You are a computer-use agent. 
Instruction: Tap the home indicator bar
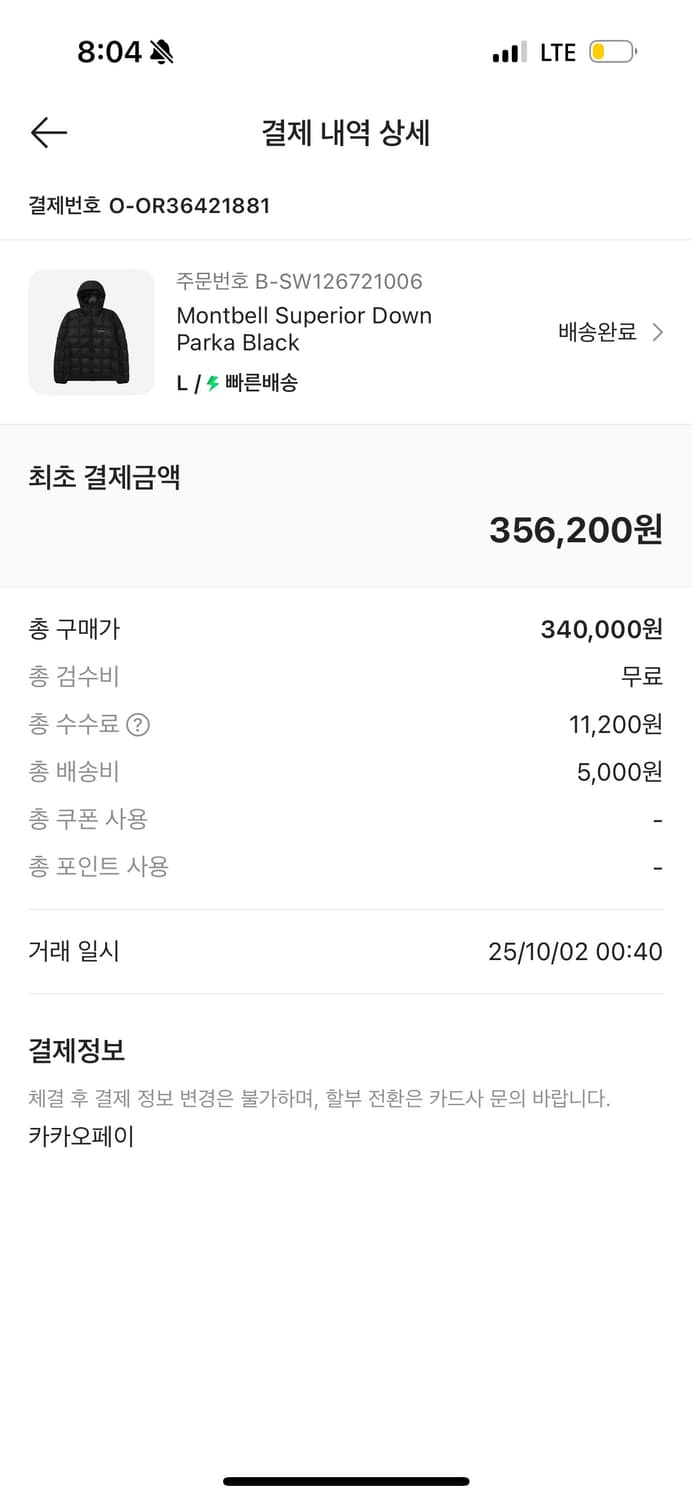point(346,1481)
